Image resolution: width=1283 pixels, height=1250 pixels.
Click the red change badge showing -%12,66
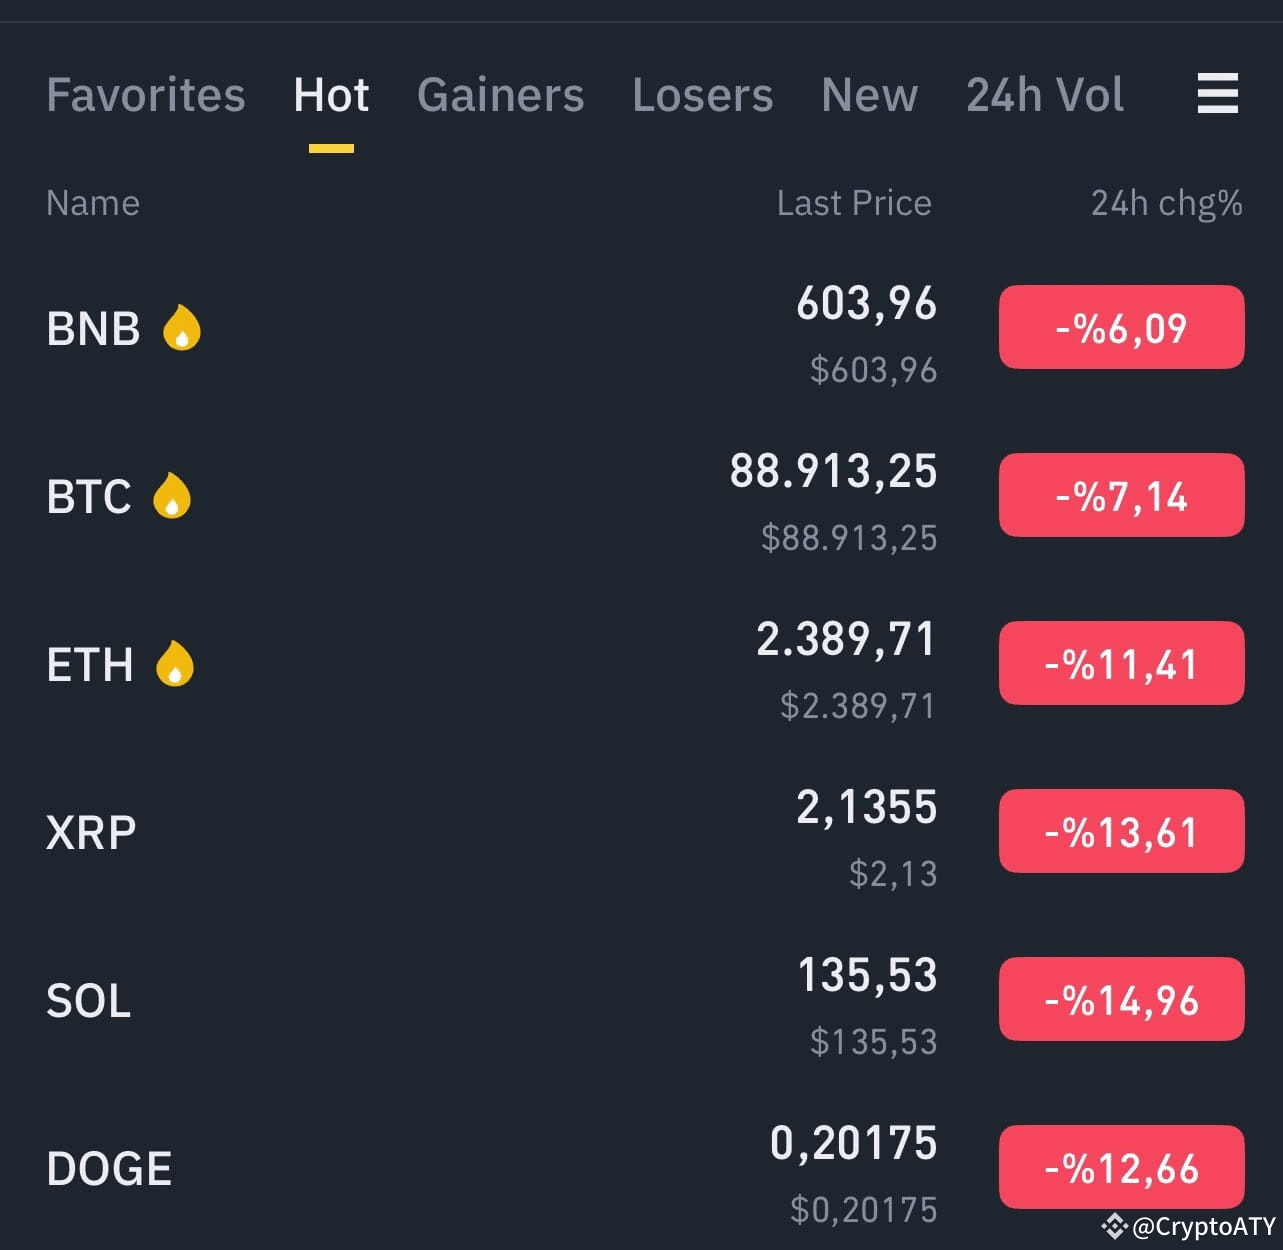1121,1166
